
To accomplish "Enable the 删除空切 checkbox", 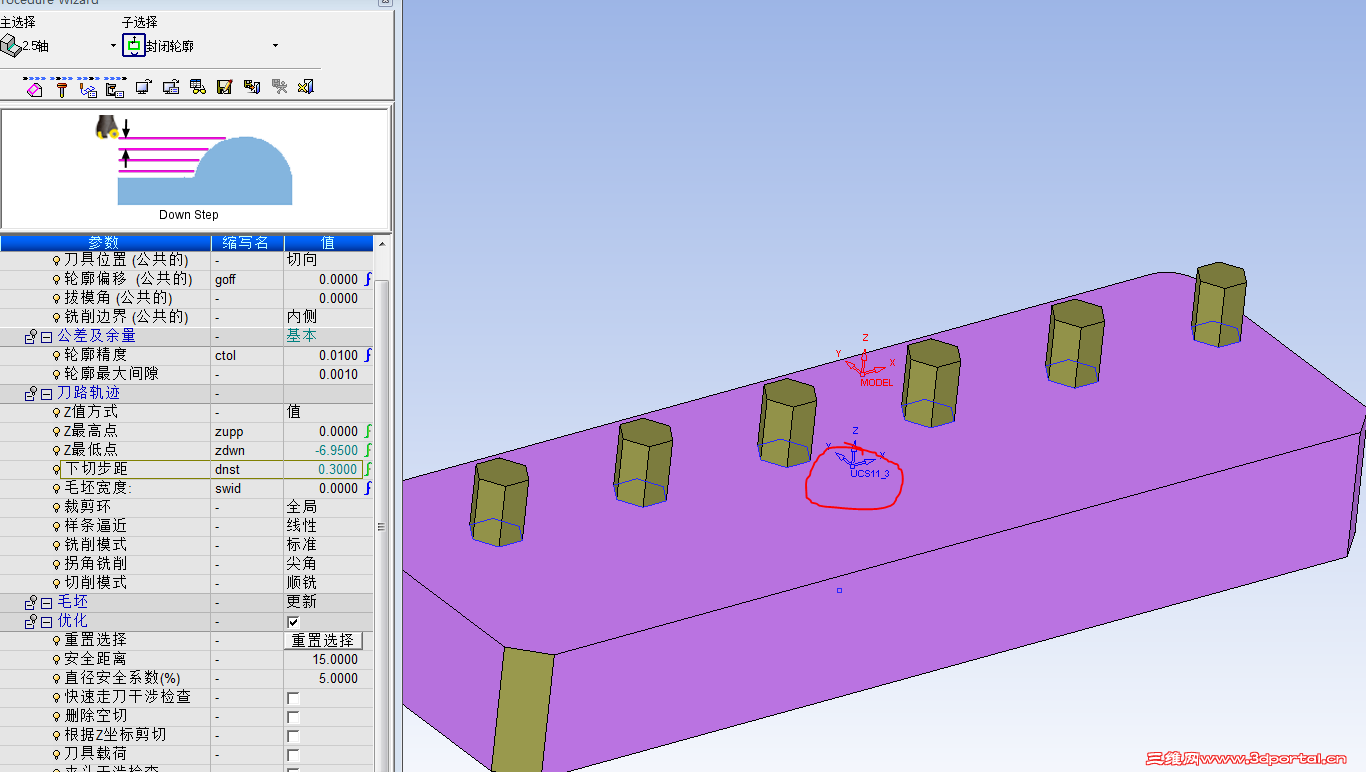I will pos(293,716).
